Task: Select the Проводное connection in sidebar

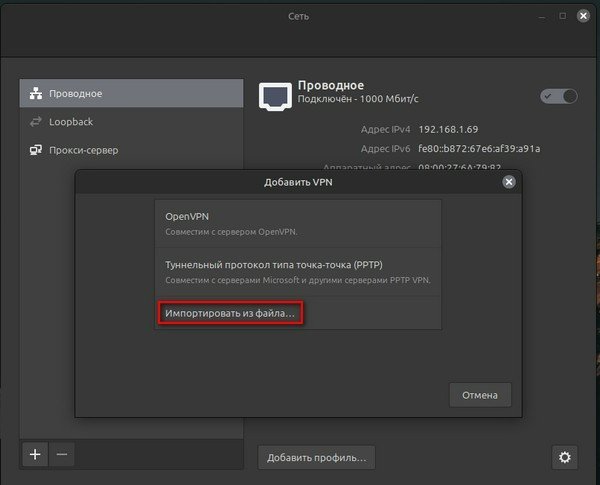Action: [131, 93]
